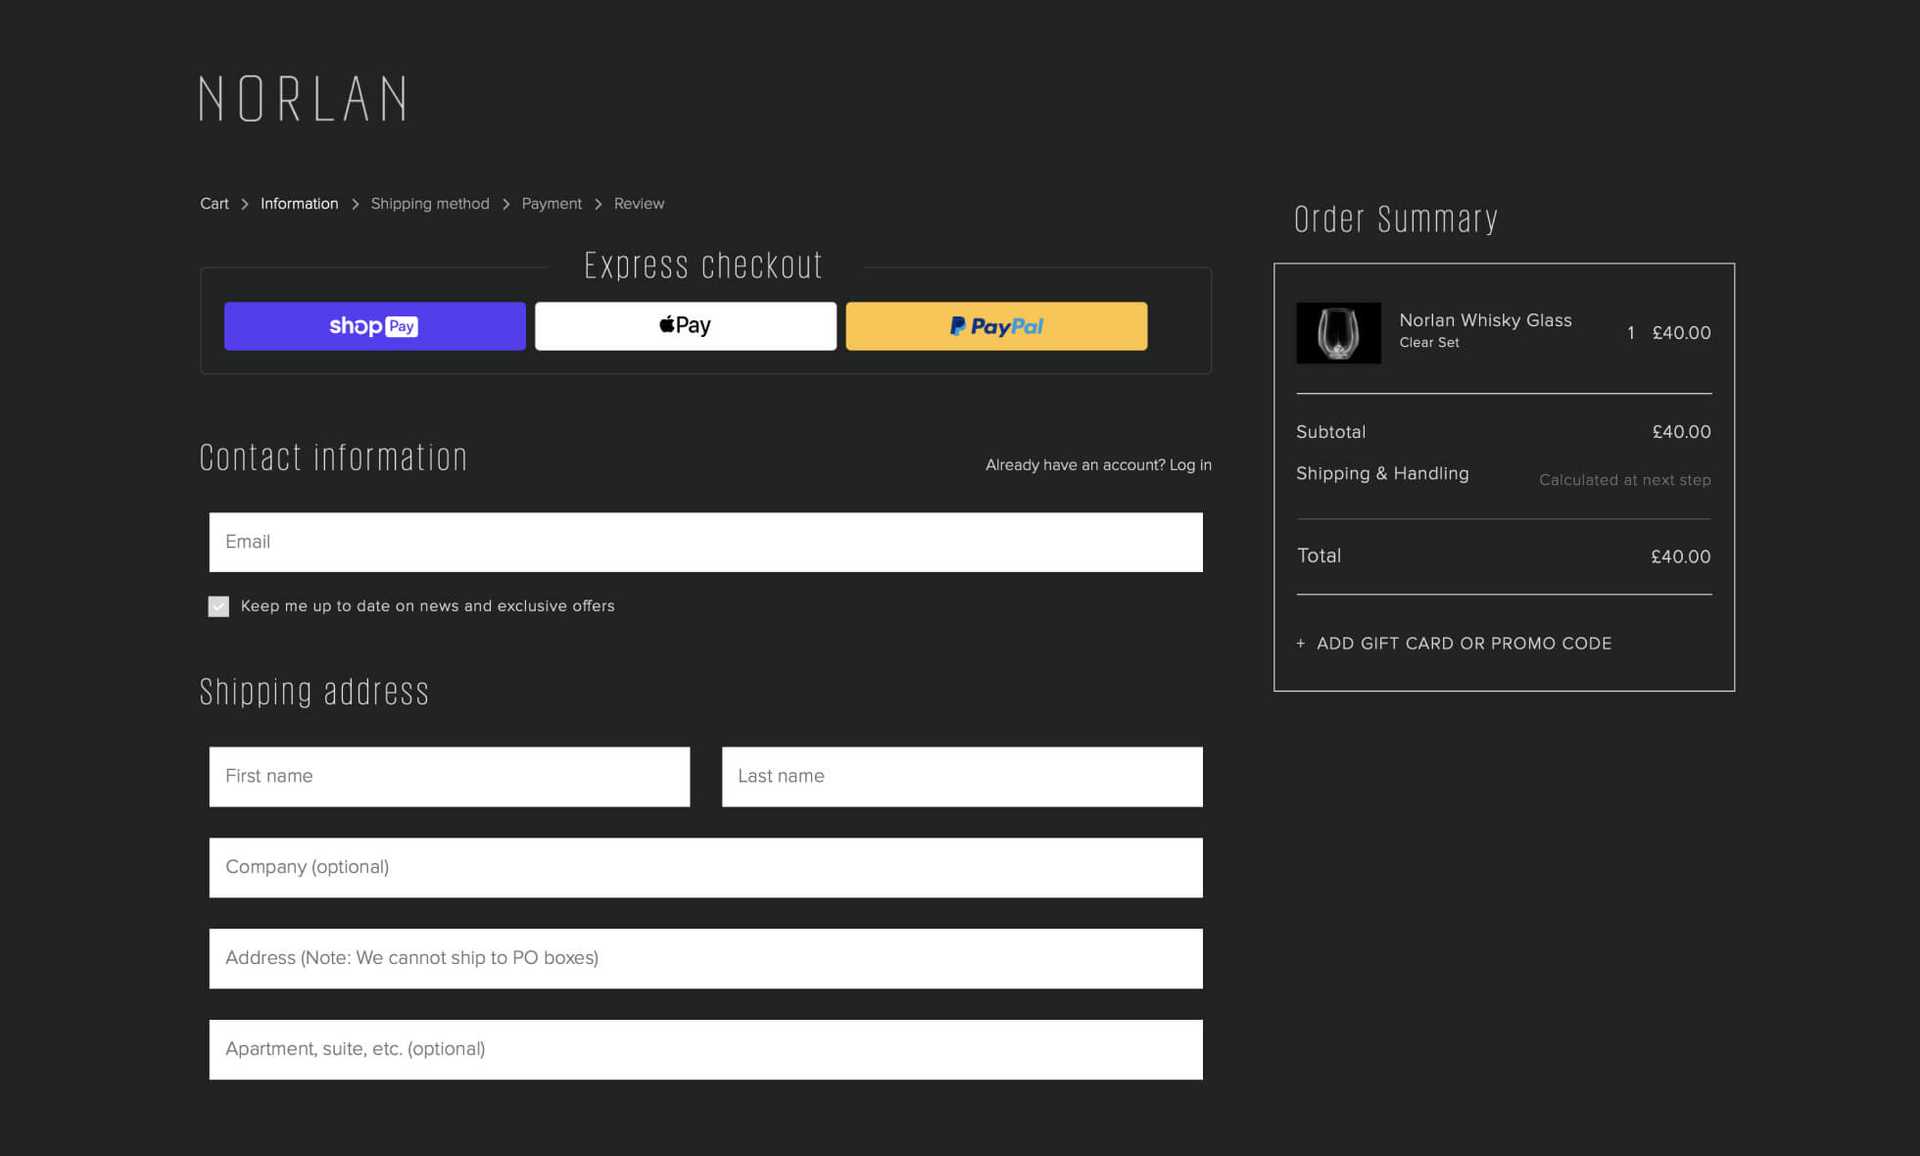The image size is (1920, 1156).
Task: Check out with PayPal button
Action: tap(997, 326)
